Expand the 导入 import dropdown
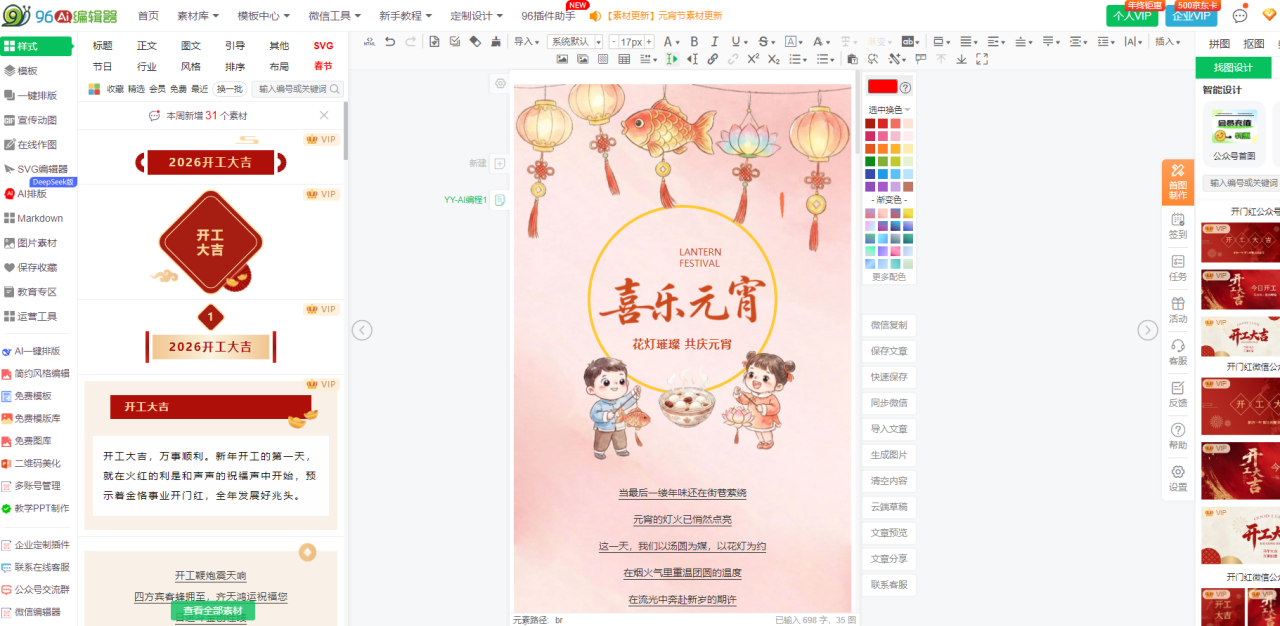Screen dimensions: 1280x626 point(526,42)
